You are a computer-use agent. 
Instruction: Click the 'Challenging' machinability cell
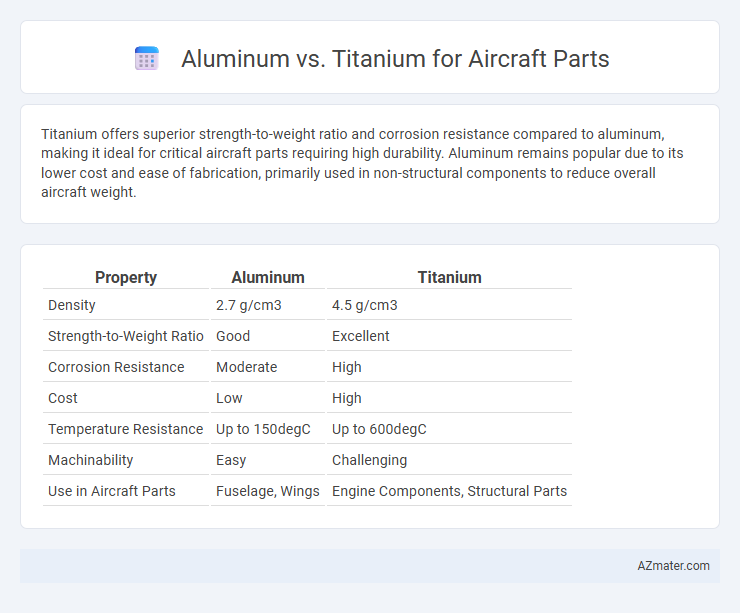370,460
